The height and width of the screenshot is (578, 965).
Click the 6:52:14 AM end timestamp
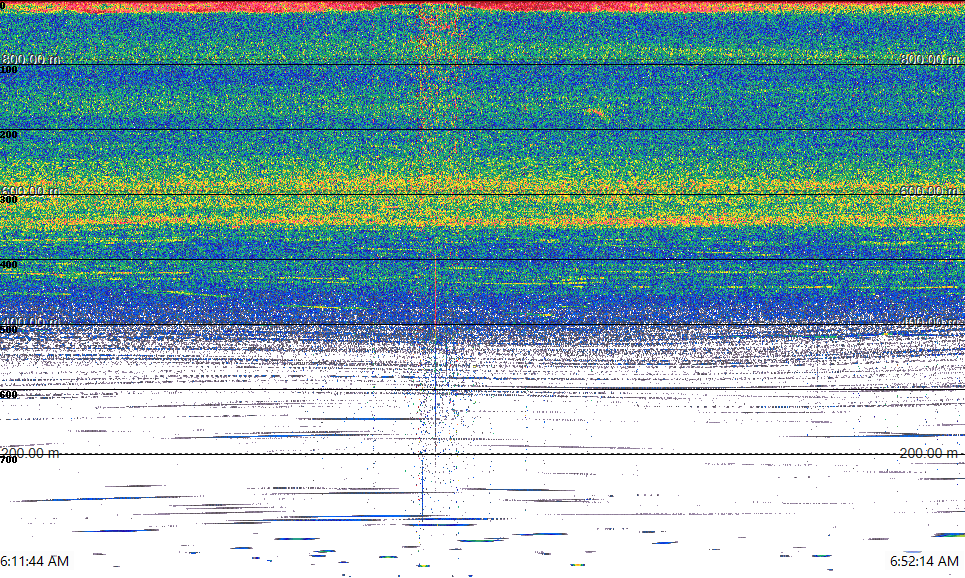pos(924,561)
